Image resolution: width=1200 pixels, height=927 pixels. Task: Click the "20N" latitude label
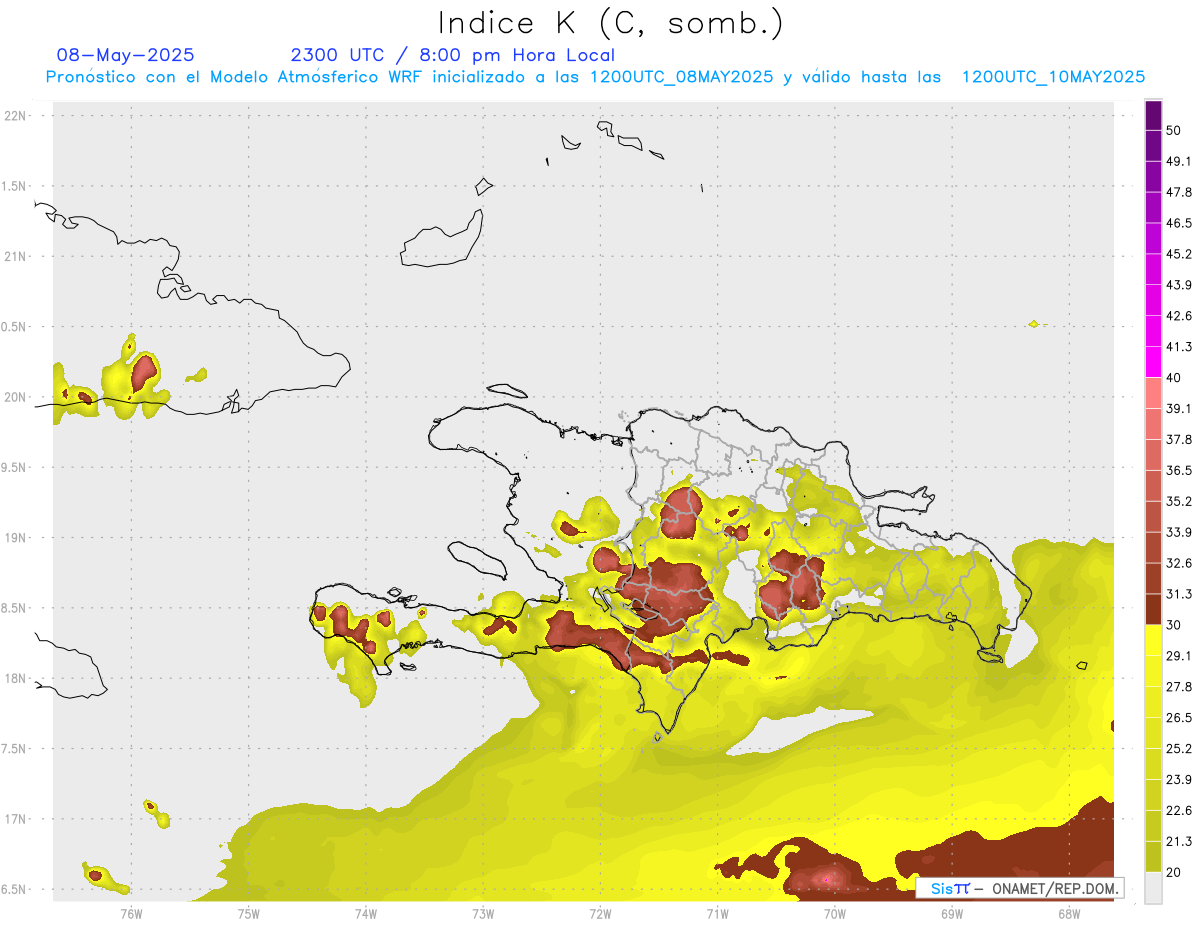[x=15, y=397]
